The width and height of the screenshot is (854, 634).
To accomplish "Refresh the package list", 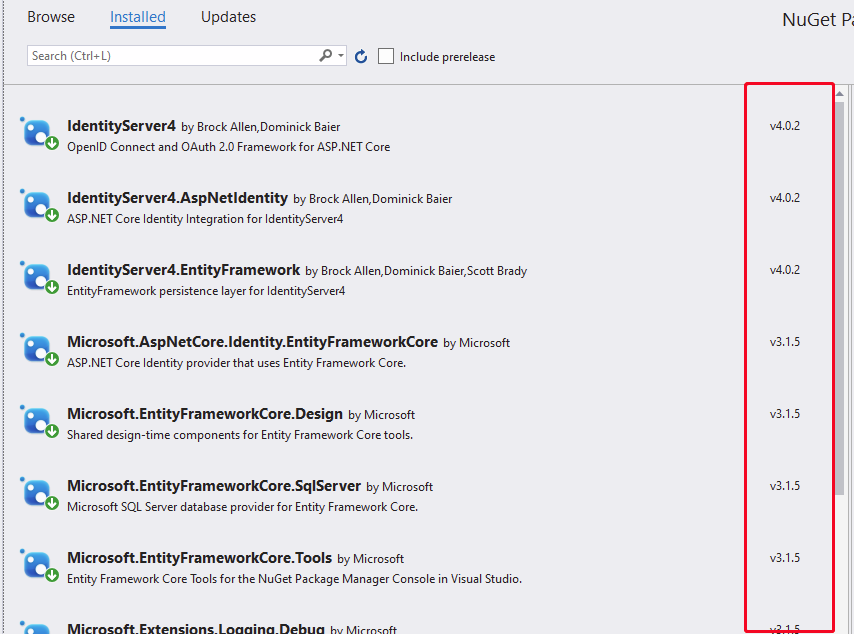I will (x=361, y=56).
